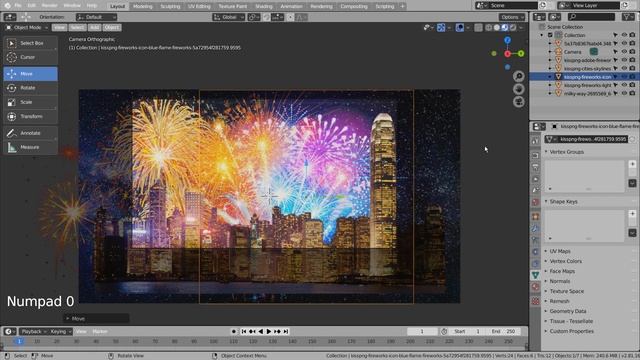Open the Animation workspace tab
This screenshot has width=640, height=360.
(291, 6)
